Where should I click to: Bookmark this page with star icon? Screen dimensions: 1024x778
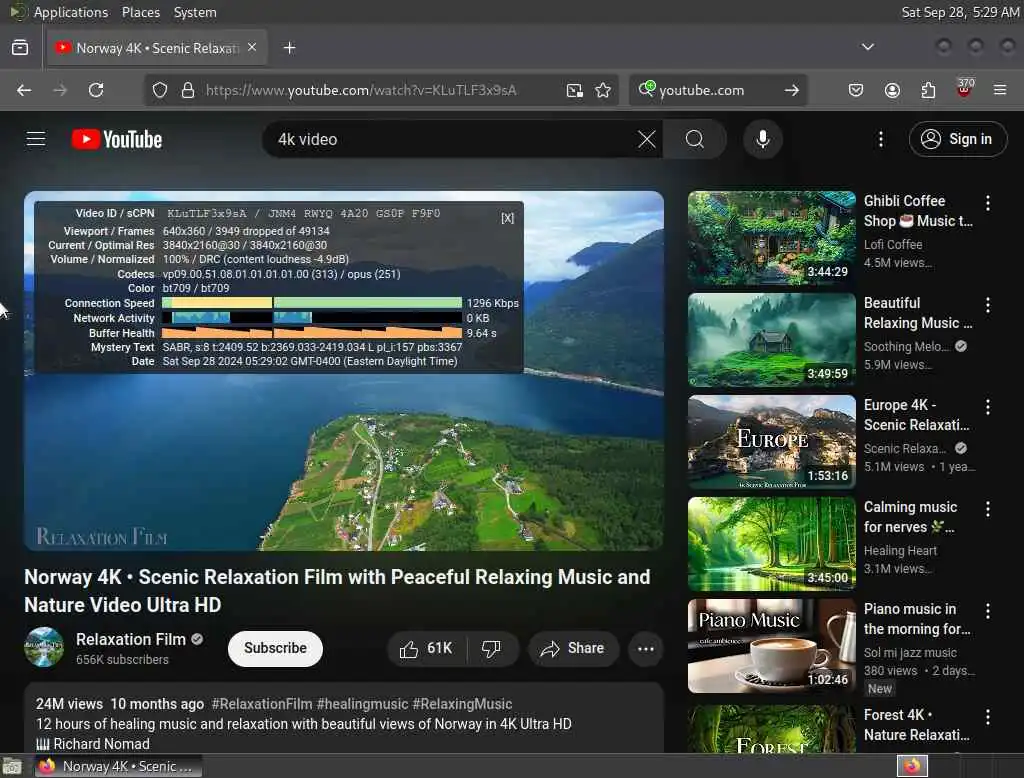(603, 90)
